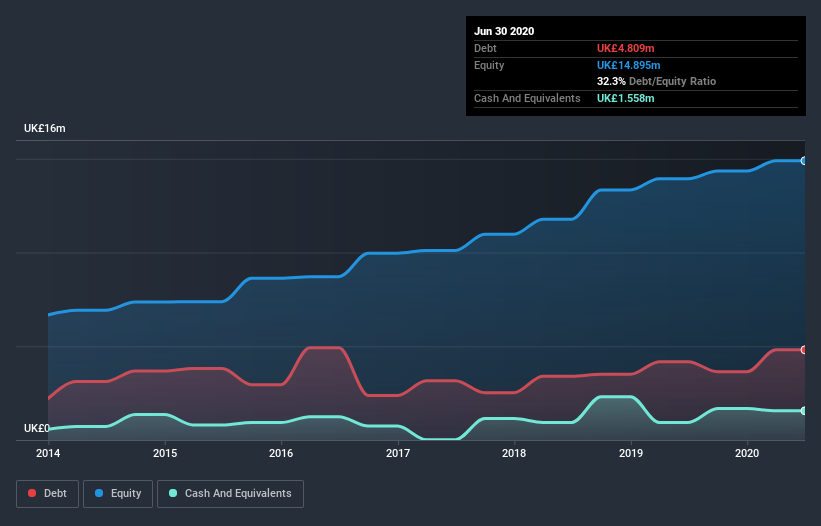Click the 2016 x-axis label
The height and width of the screenshot is (526, 821).
pyautogui.click(x=281, y=453)
